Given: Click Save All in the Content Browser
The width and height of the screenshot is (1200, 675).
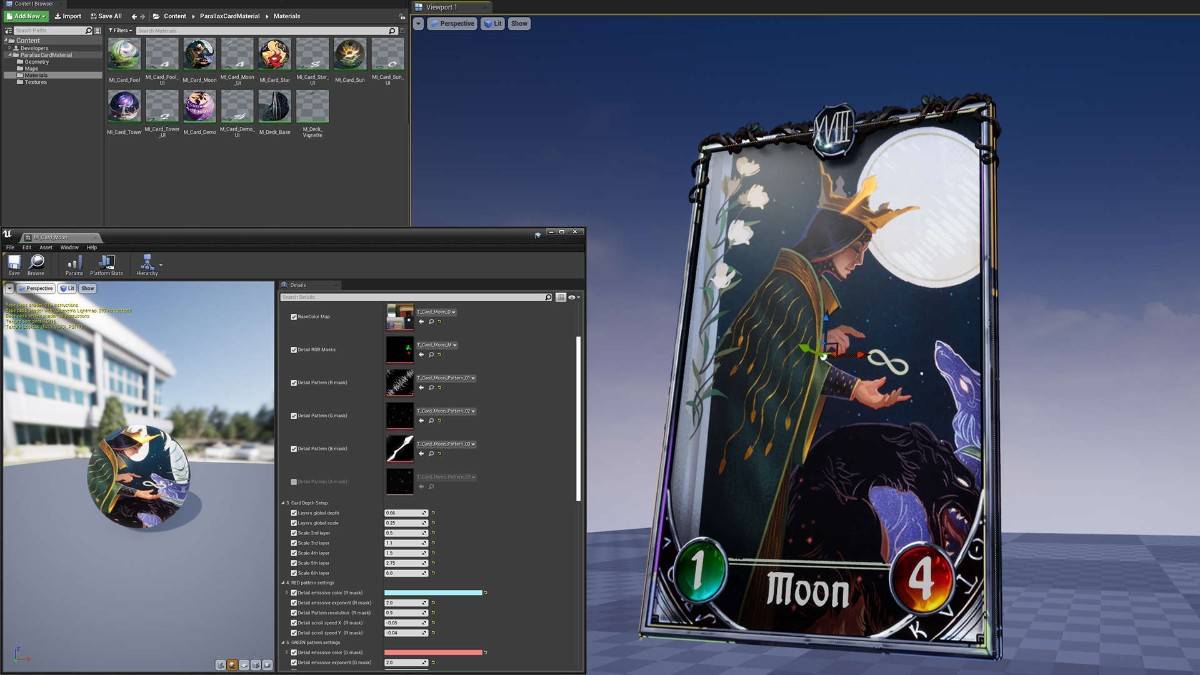Looking at the screenshot, I should [x=106, y=16].
